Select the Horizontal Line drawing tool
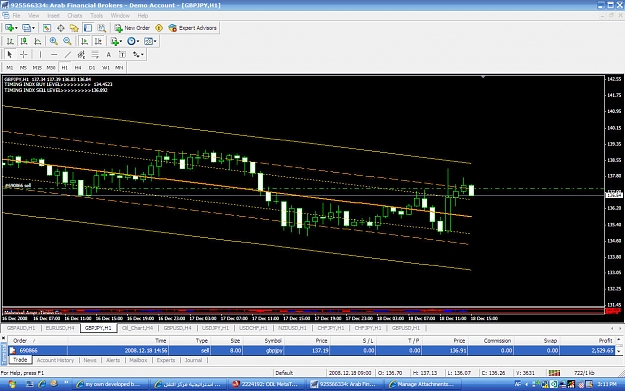This screenshot has height=391, width=625. click(x=54, y=55)
